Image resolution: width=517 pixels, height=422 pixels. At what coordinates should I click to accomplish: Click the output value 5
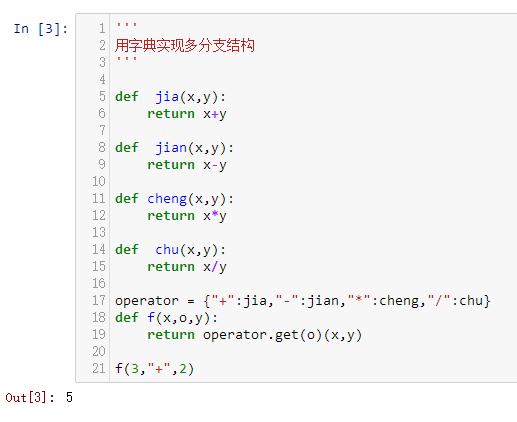click(x=69, y=397)
